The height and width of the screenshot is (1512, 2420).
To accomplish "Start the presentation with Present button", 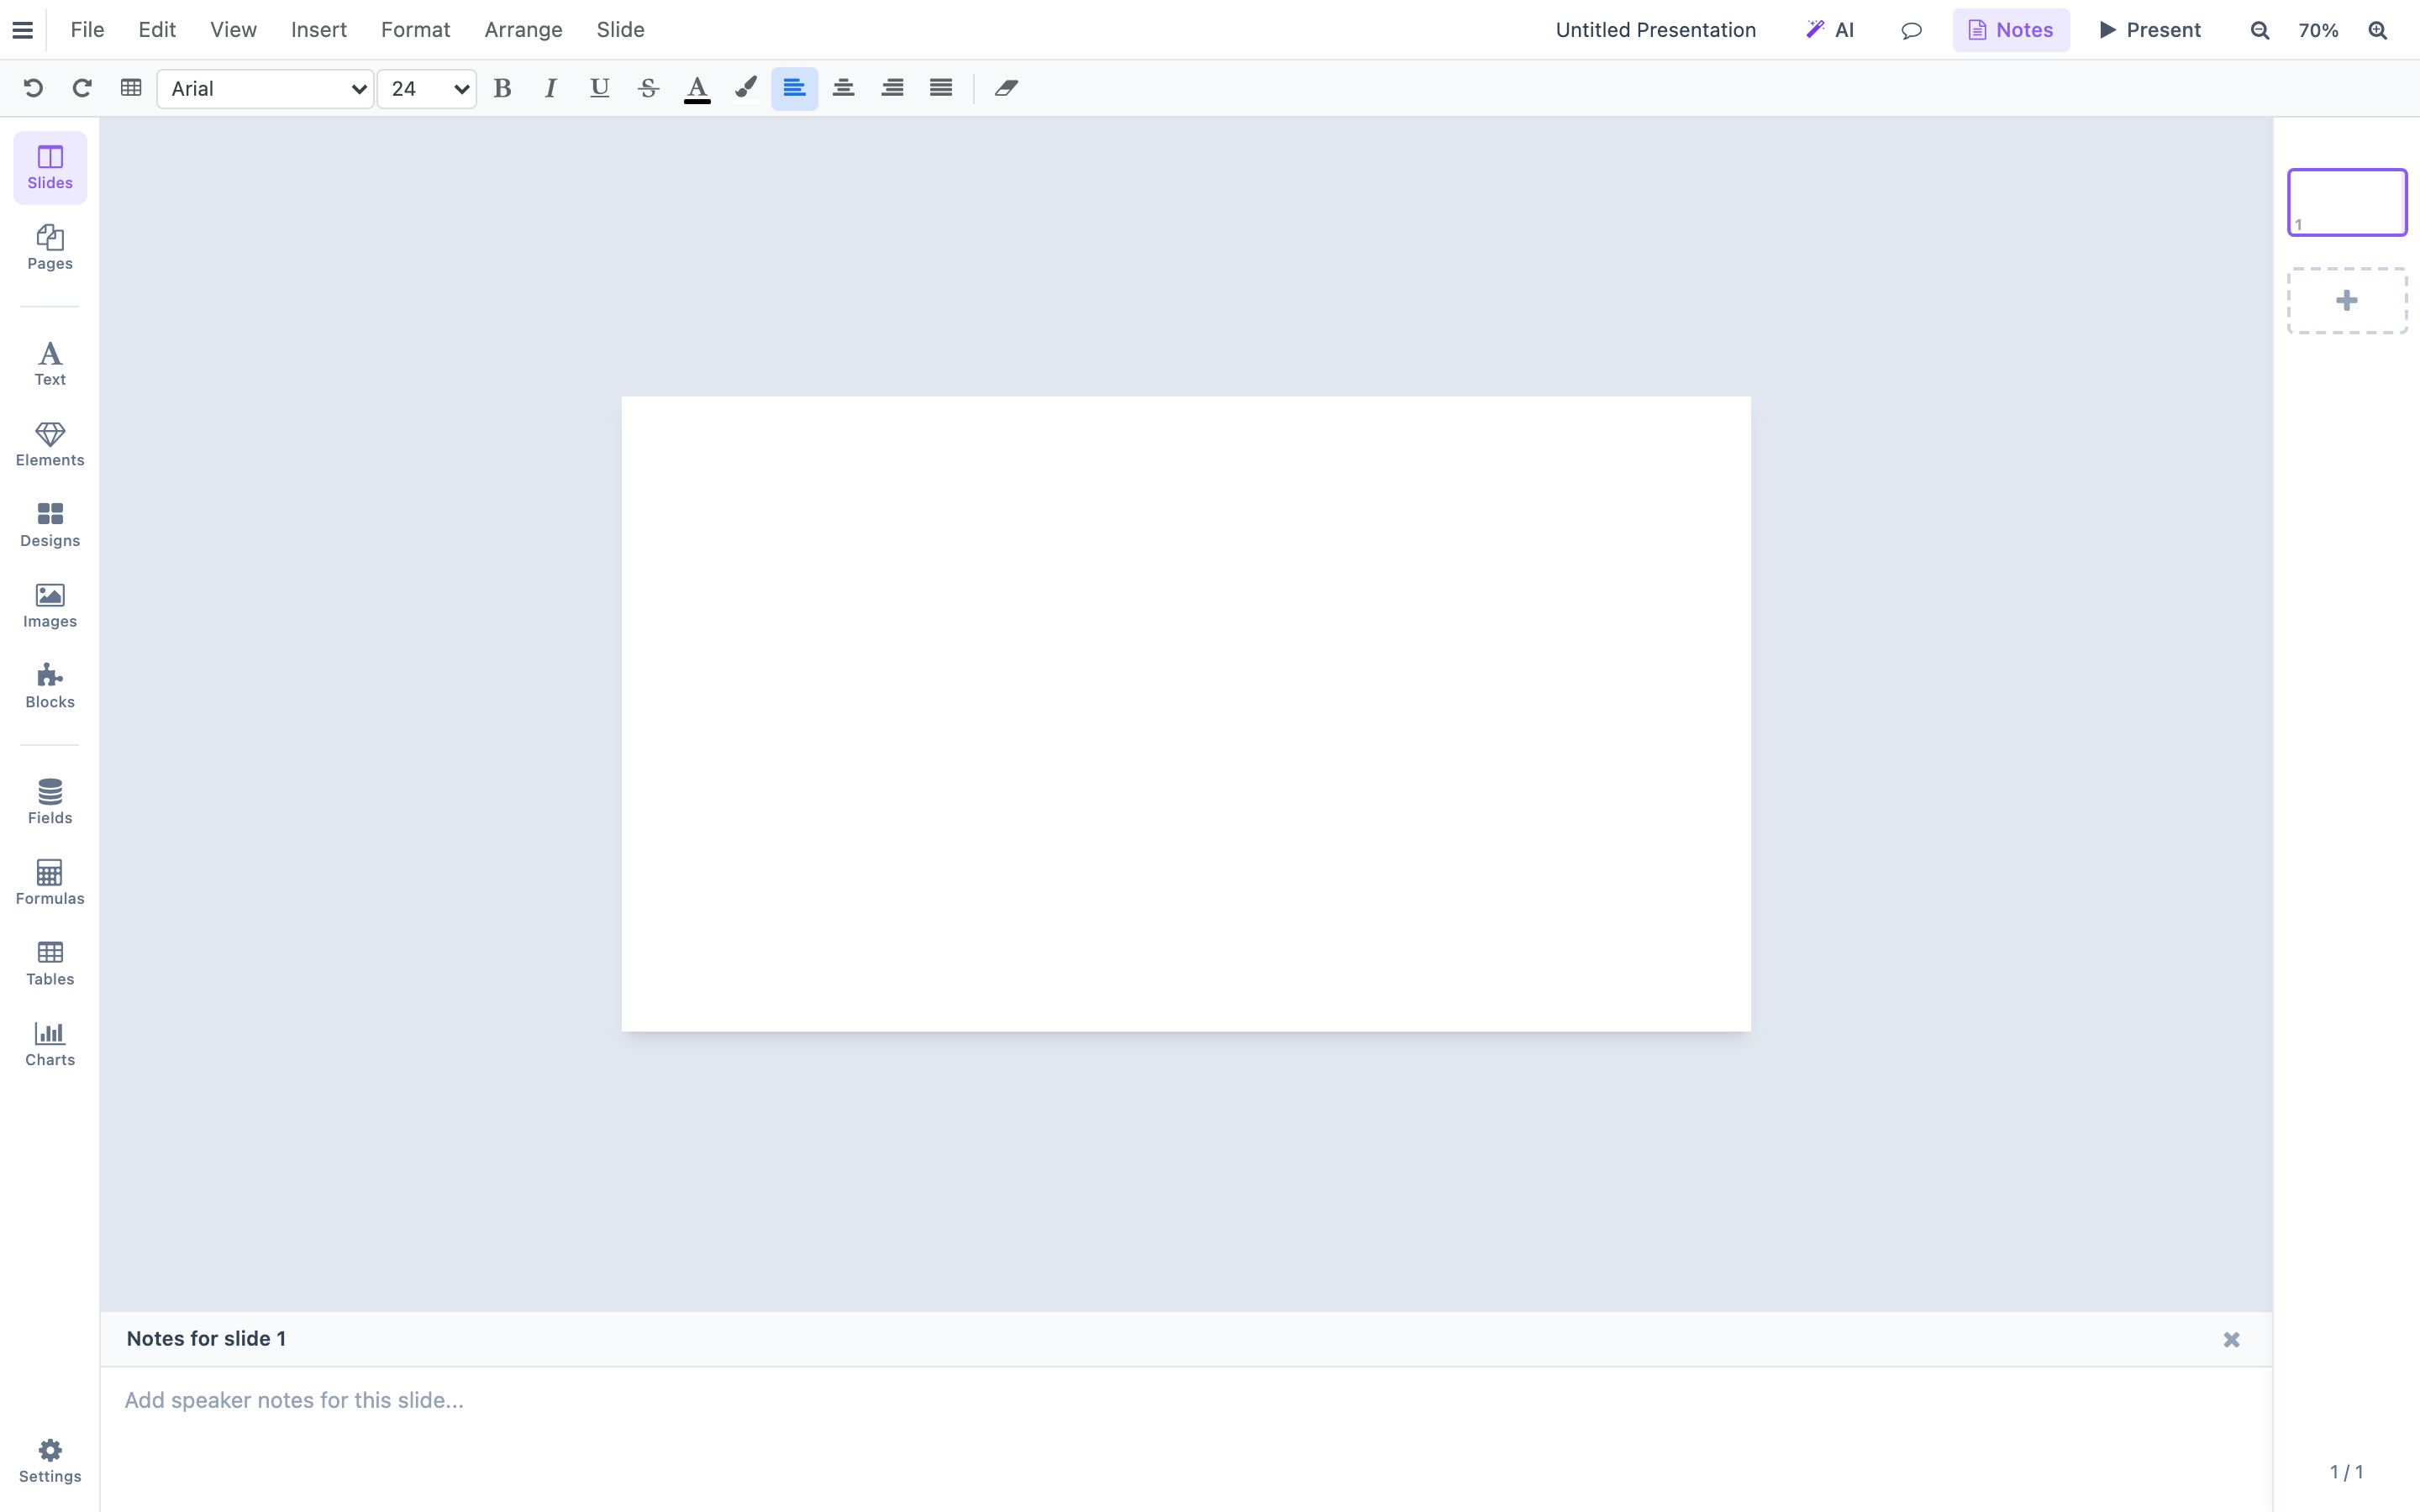I will coord(2149,30).
